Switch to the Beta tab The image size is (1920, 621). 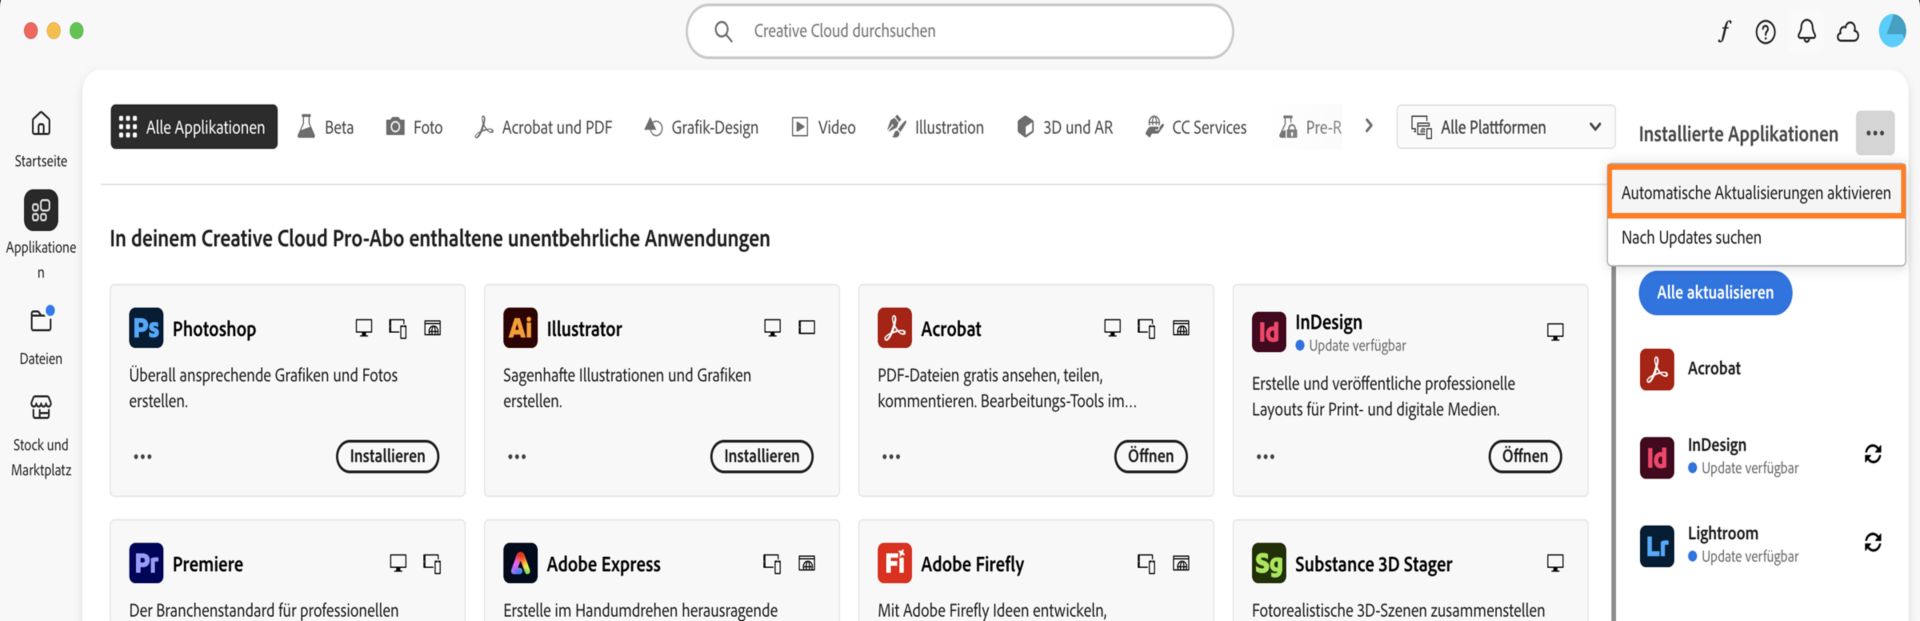tap(326, 127)
